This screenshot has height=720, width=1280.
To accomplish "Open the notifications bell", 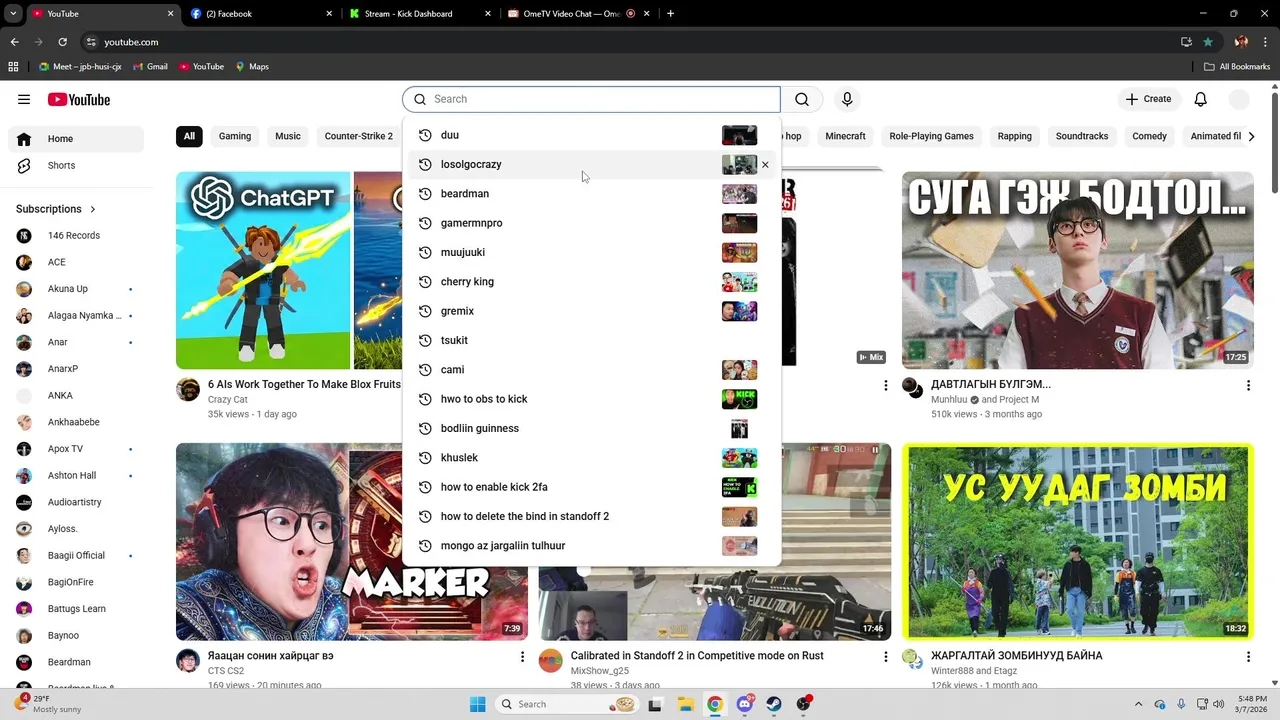I will (1201, 99).
